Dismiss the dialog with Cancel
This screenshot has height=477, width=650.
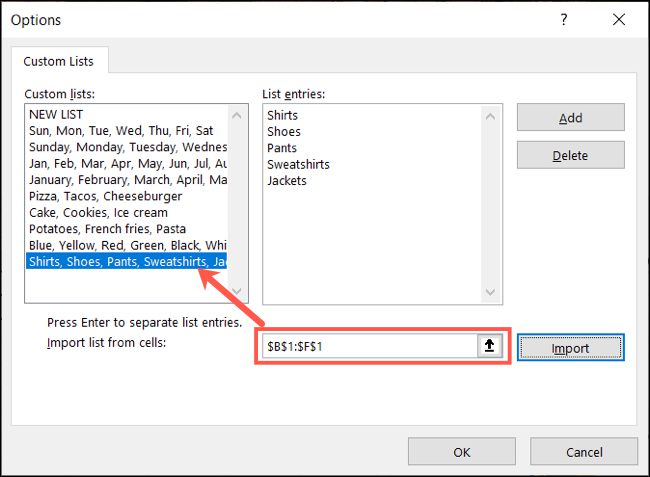click(x=584, y=451)
